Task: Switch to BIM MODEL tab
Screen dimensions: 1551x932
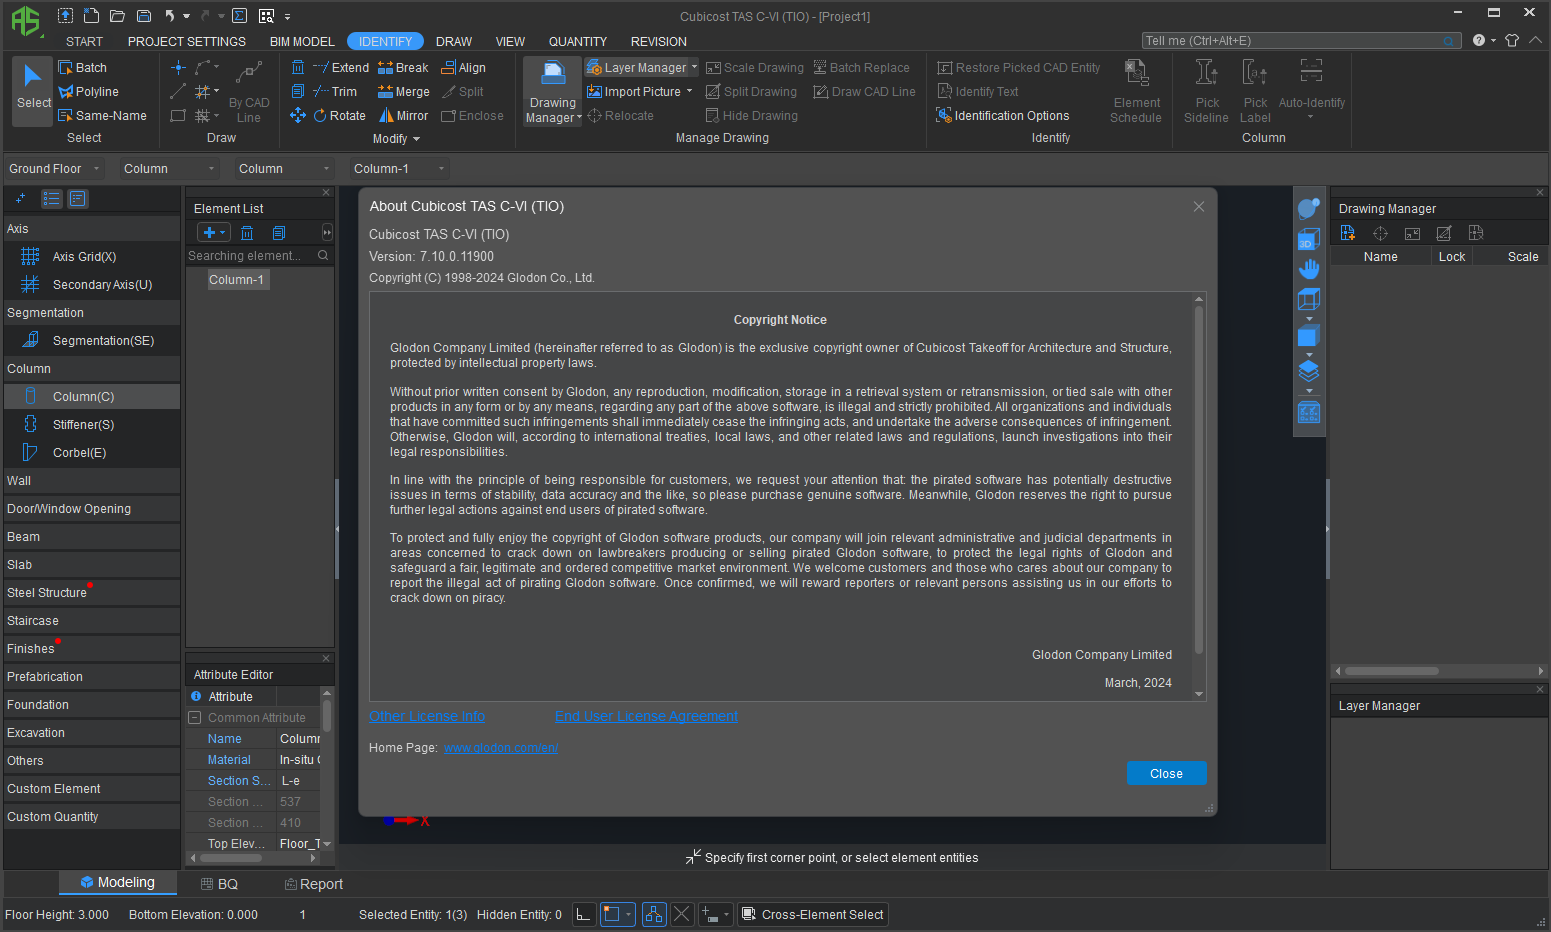Action: (302, 42)
